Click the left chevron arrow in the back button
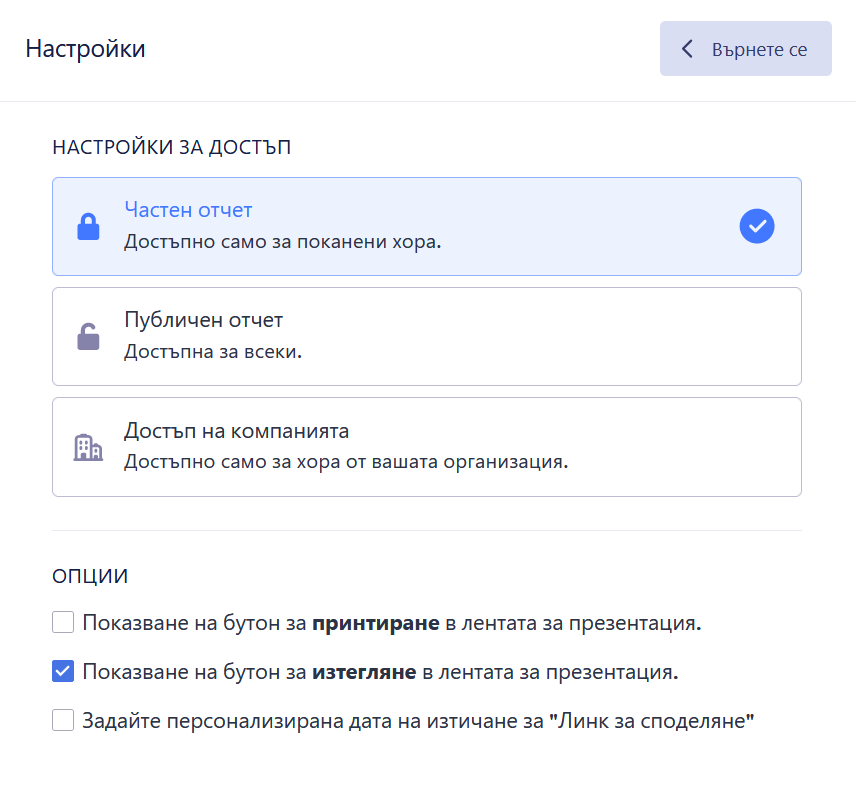856x785 pixels. tap(687, 49)
